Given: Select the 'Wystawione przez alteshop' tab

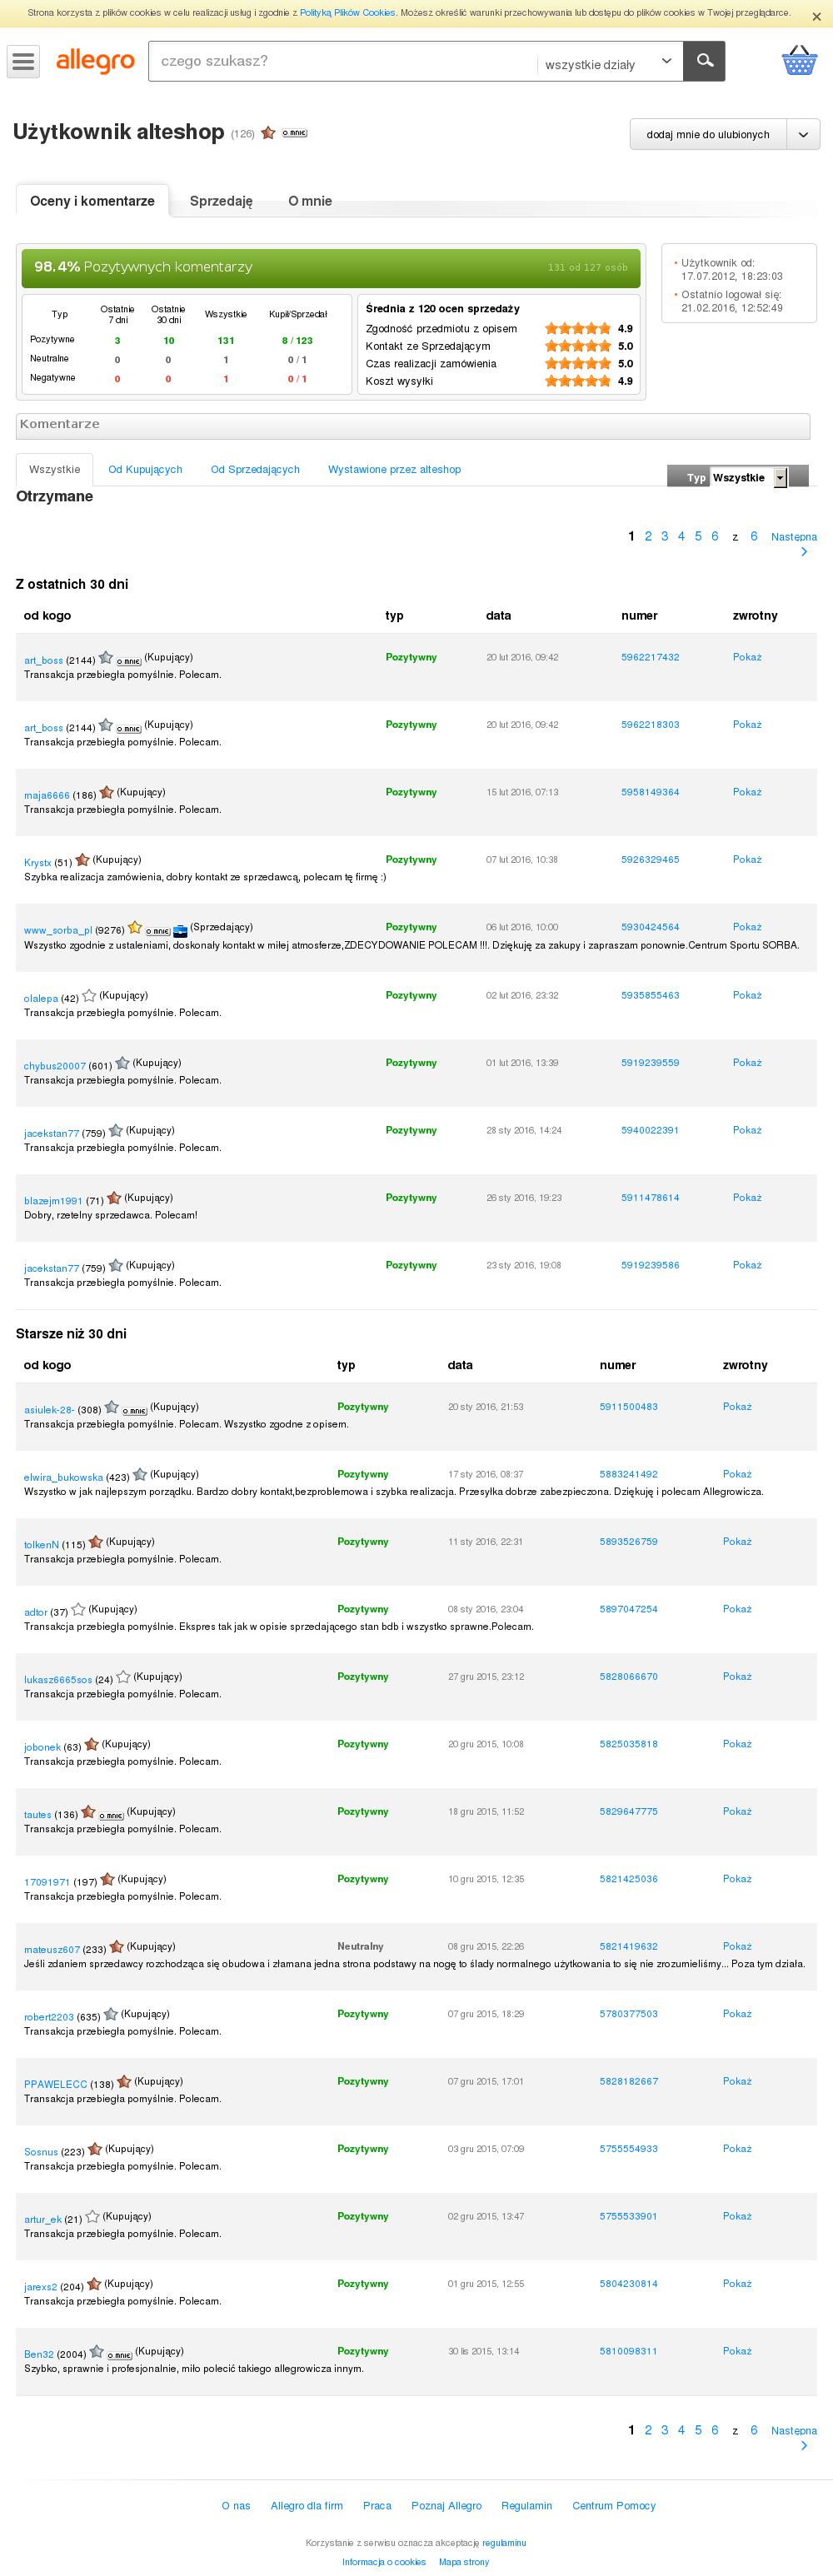Looking at the screenshot, I should click(394, 469).
